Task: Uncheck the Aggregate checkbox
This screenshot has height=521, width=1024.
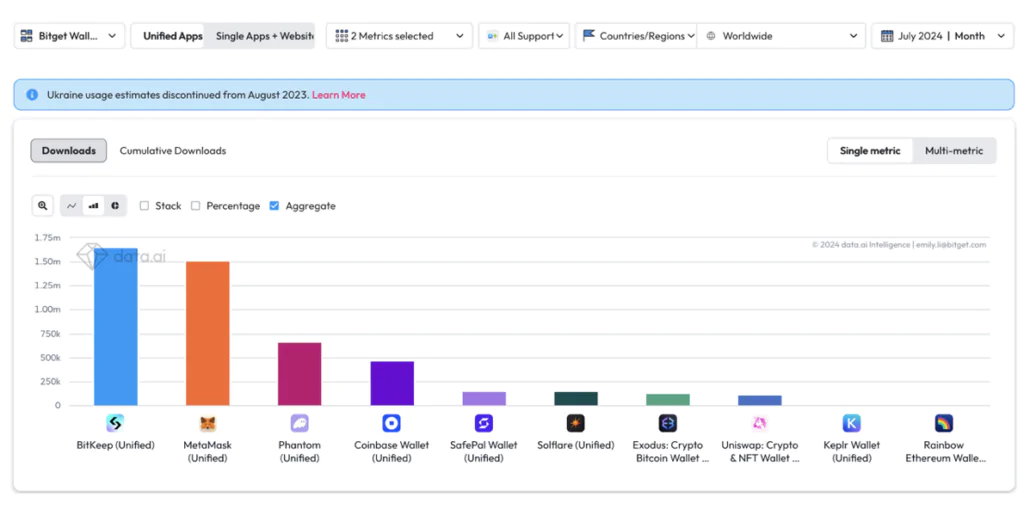Action: click(x=274, y=206)
